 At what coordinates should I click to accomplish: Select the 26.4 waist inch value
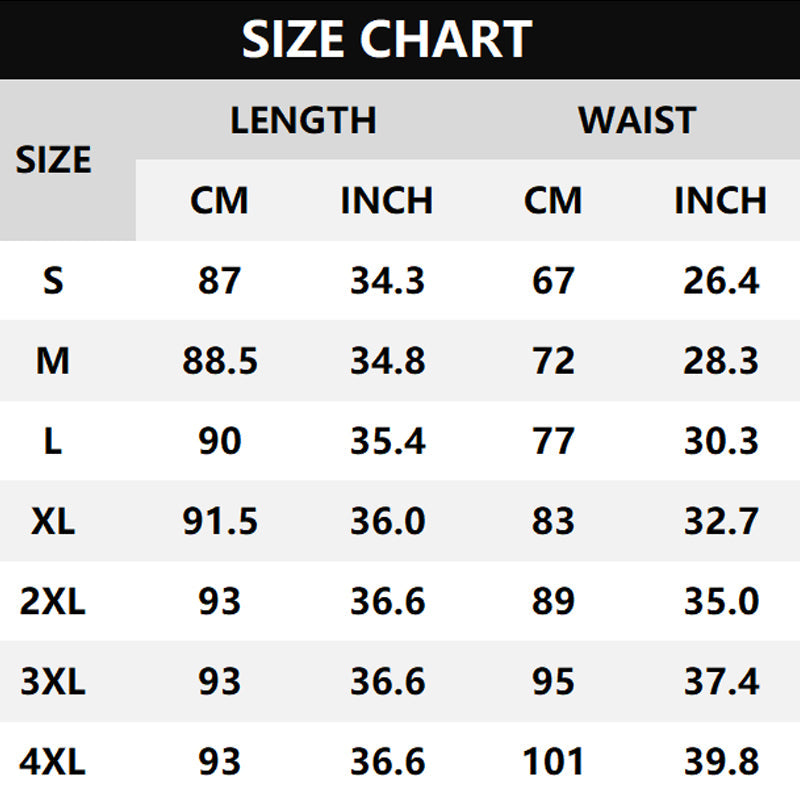721,281
